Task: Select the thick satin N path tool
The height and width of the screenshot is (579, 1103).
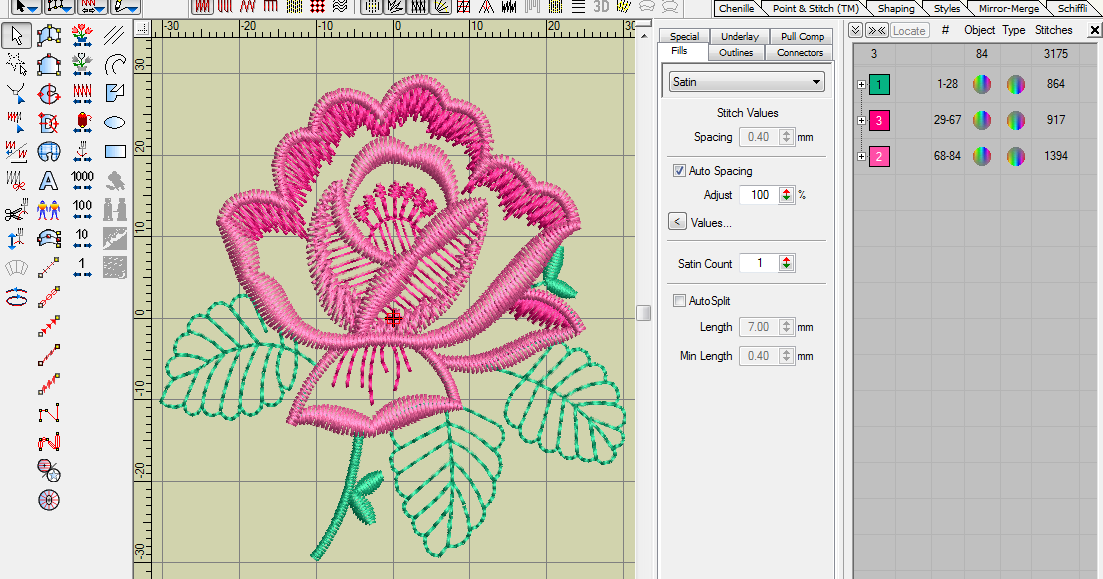Action: (49, 442)
